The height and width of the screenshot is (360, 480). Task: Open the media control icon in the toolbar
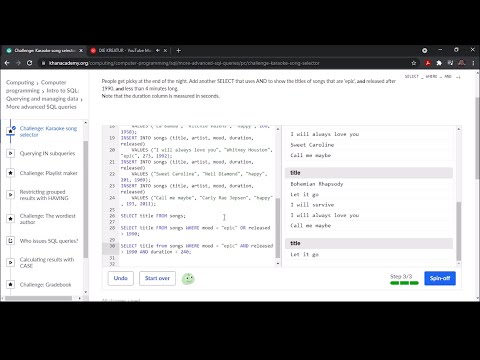pyautogui.click(x=450, y=63)
